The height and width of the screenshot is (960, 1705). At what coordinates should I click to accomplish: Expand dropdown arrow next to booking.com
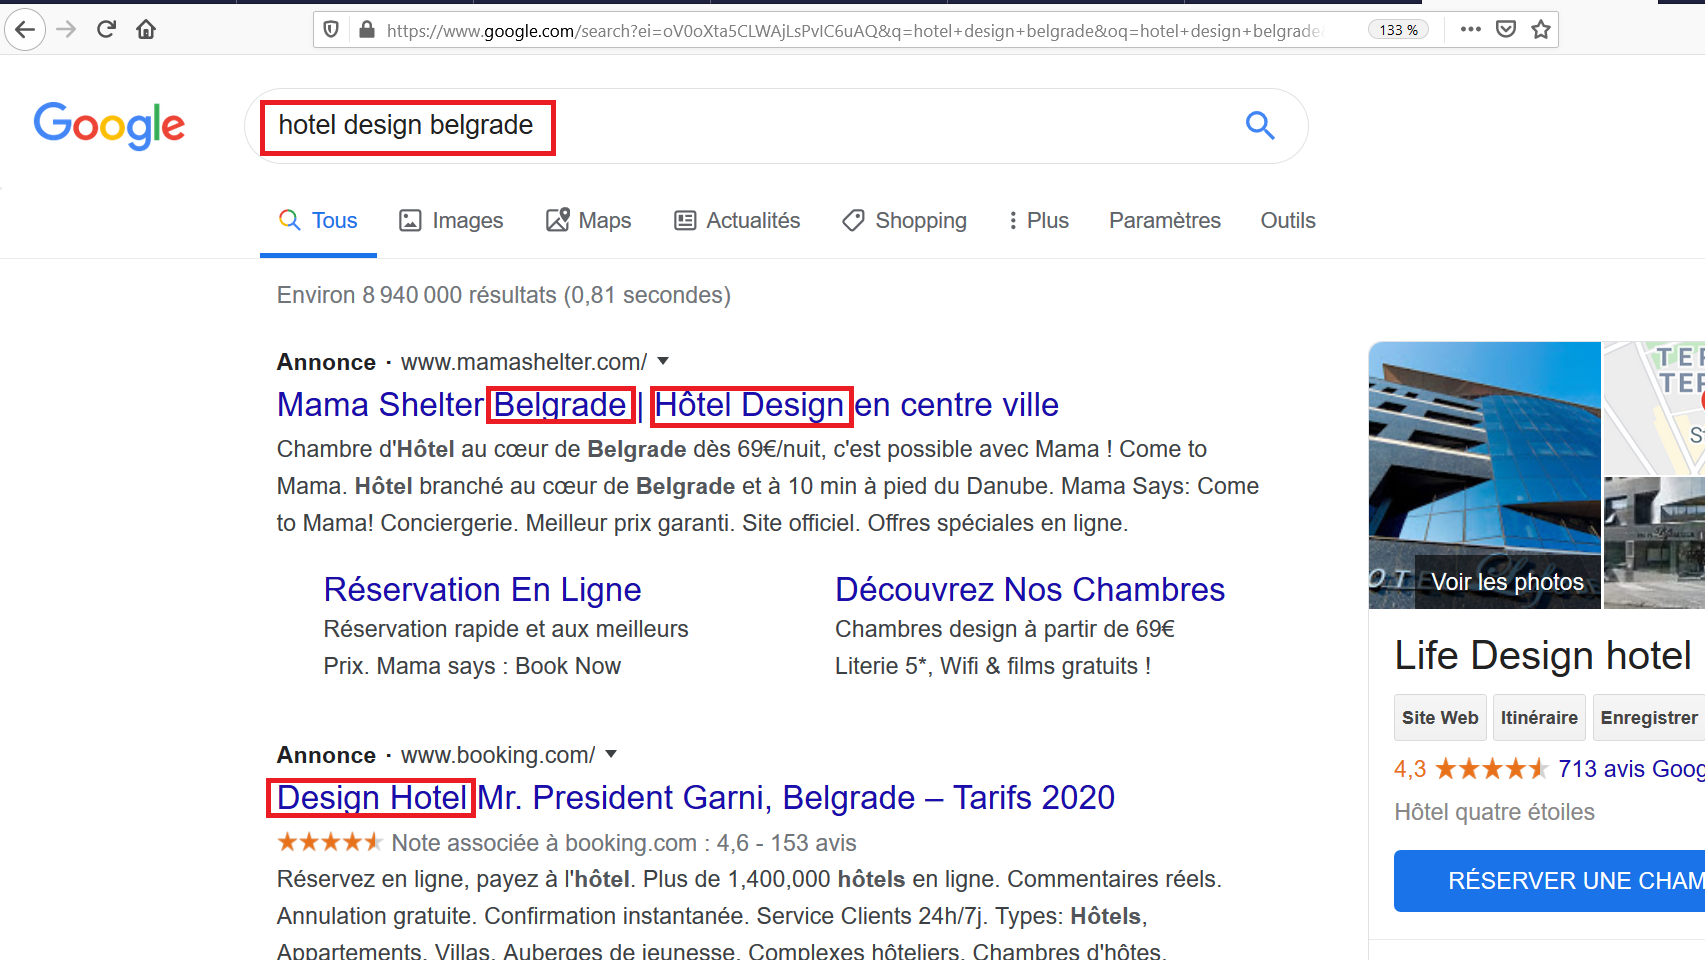point(611,754)
